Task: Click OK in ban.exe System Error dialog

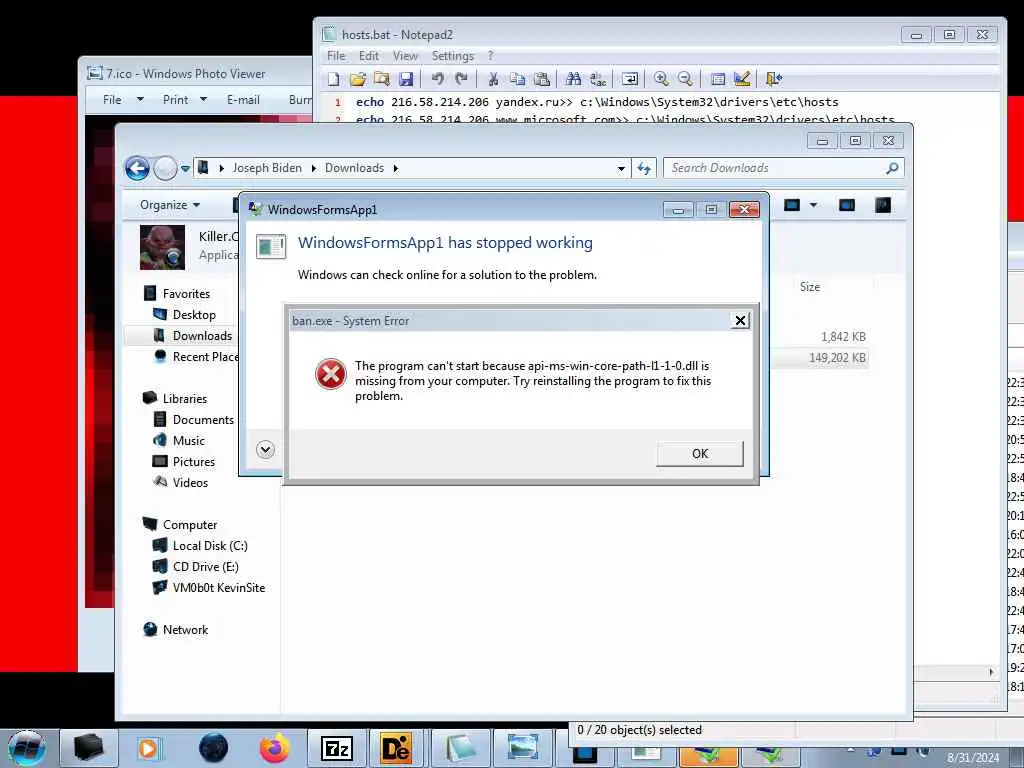Action: point(700,454)
